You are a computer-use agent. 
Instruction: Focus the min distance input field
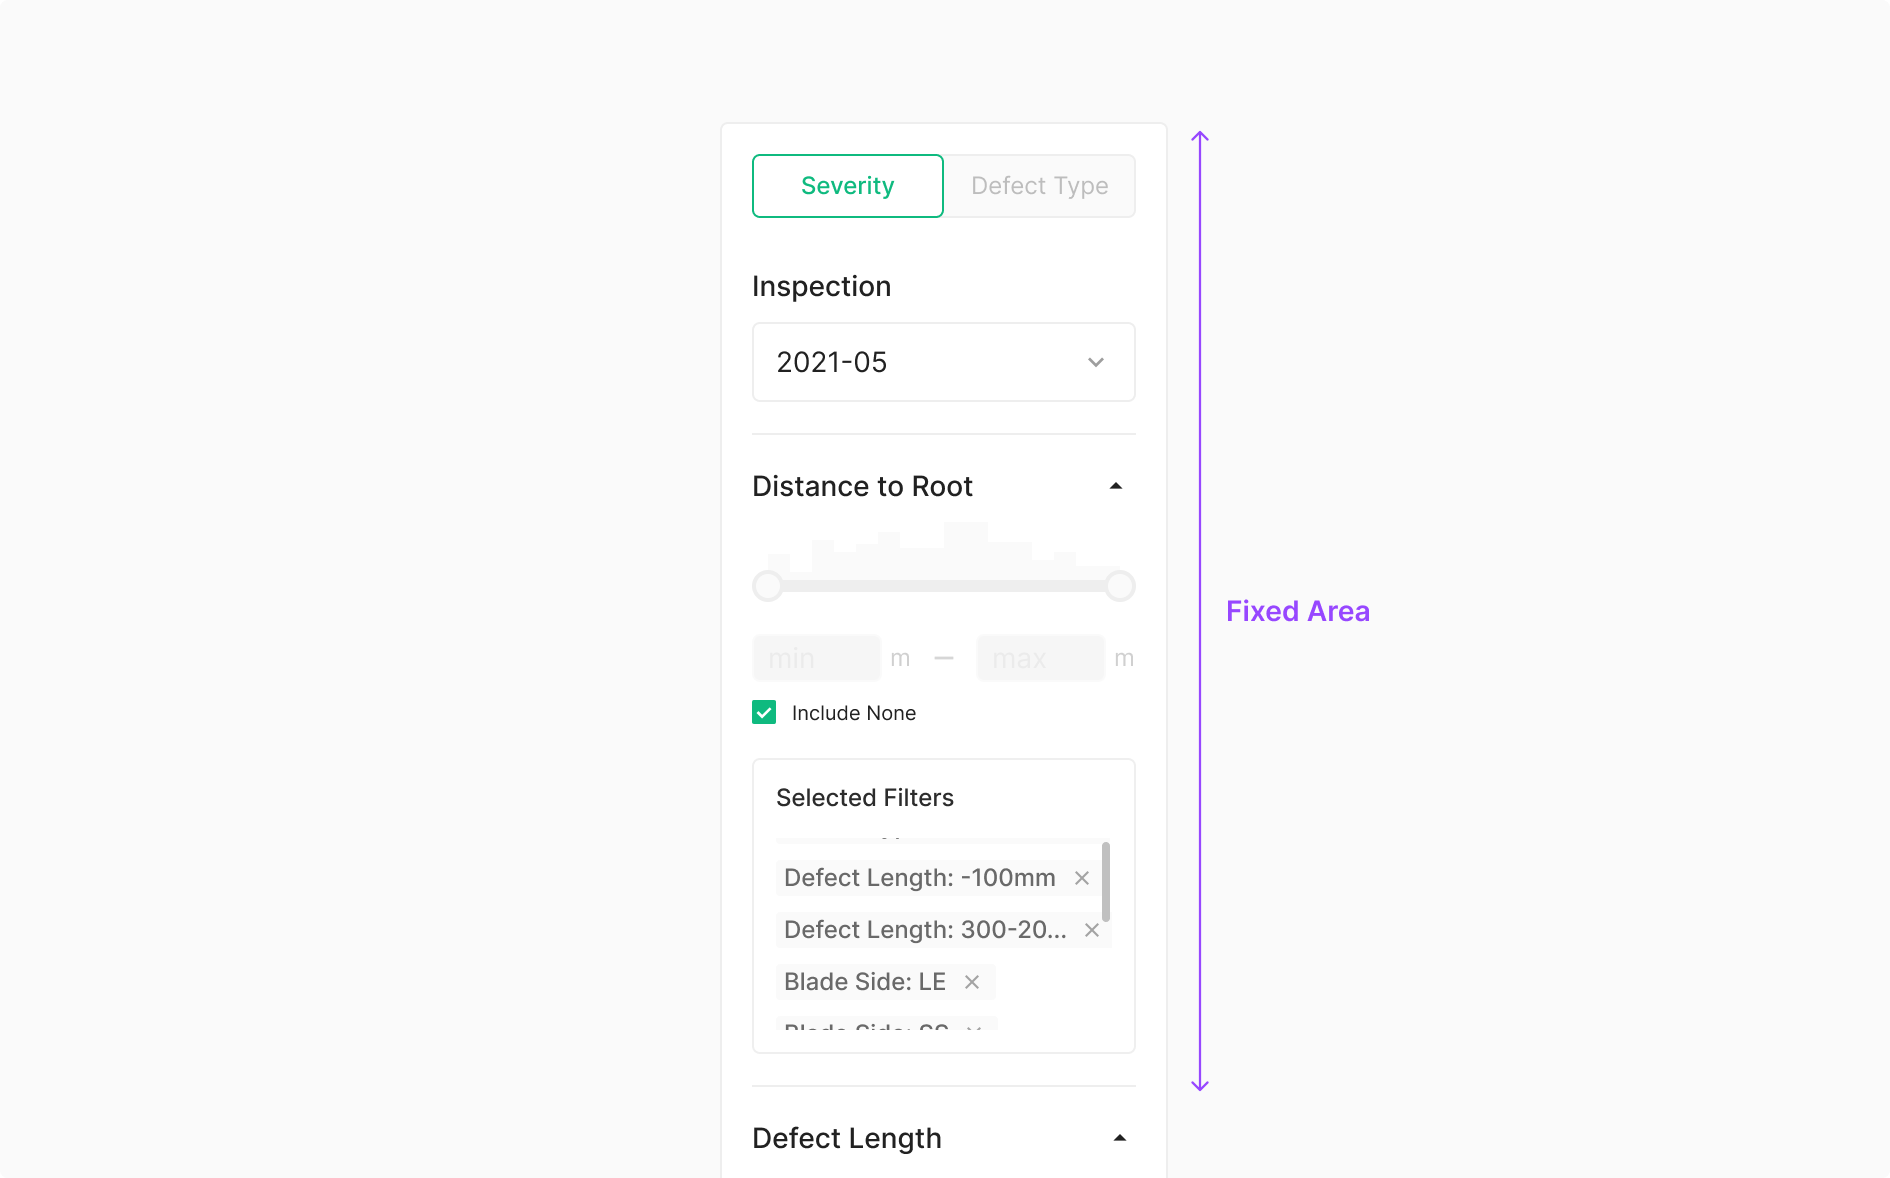[x=816, y=658]
